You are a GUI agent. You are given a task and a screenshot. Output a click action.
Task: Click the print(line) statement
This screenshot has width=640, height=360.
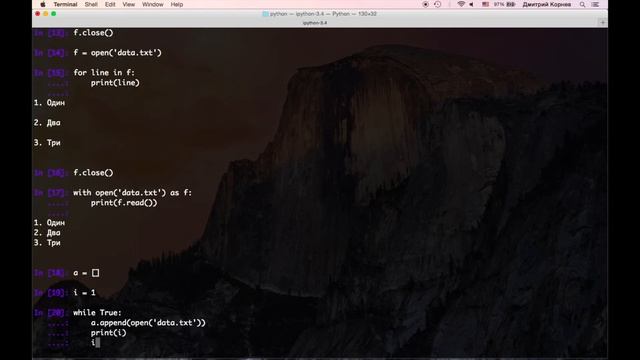115,83
